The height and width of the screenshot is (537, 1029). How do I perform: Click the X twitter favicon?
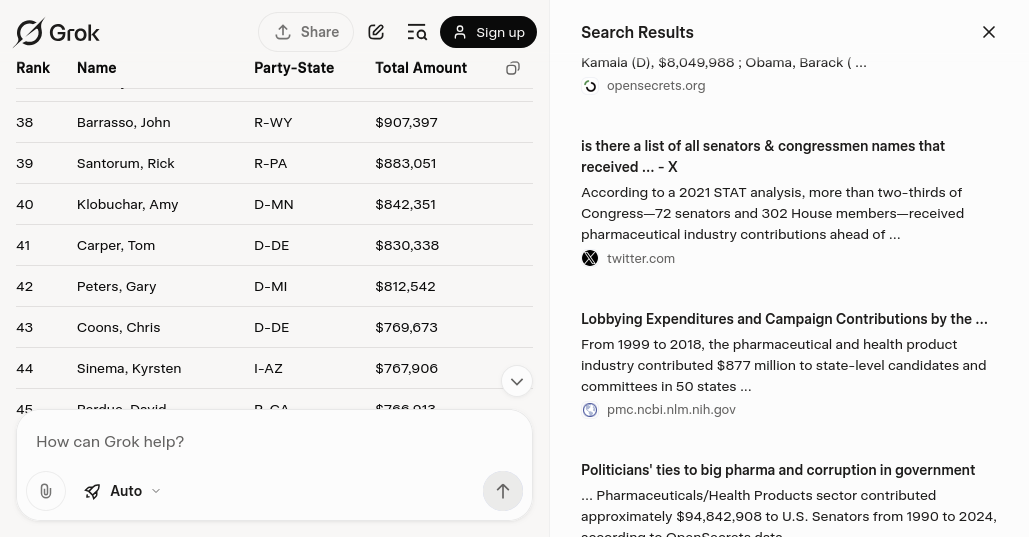[x=590, y=259]
